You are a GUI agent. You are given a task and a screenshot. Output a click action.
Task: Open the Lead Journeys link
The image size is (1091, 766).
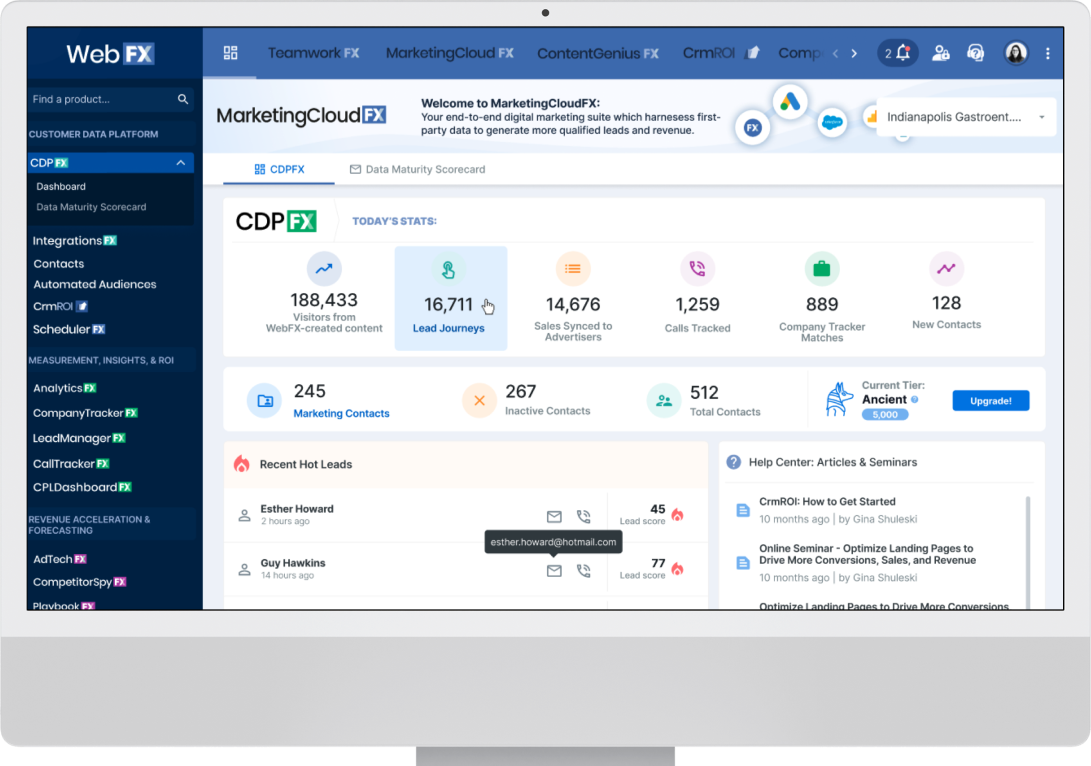(449, 328)
